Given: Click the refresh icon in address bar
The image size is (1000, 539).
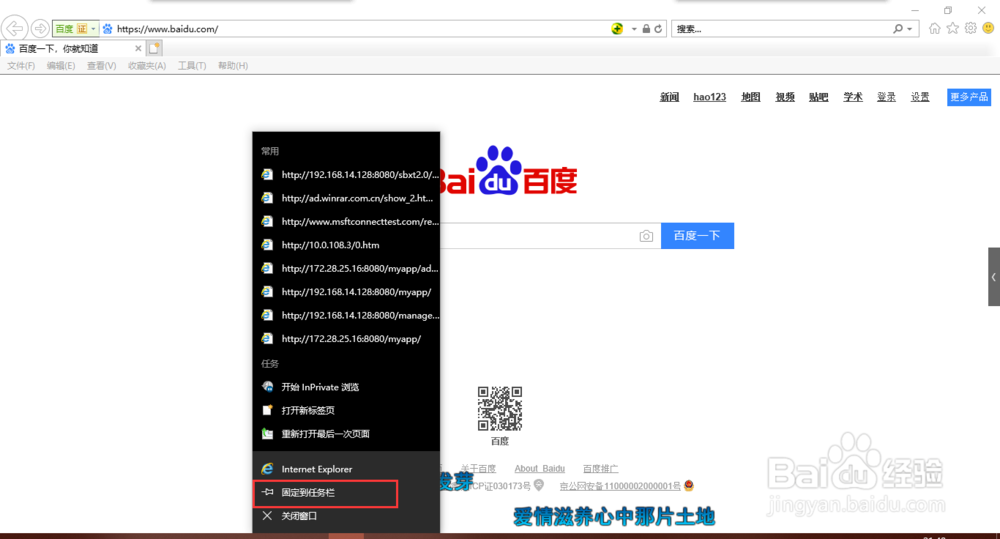Looking at the screenshot, I should click(x=658, y=29).
